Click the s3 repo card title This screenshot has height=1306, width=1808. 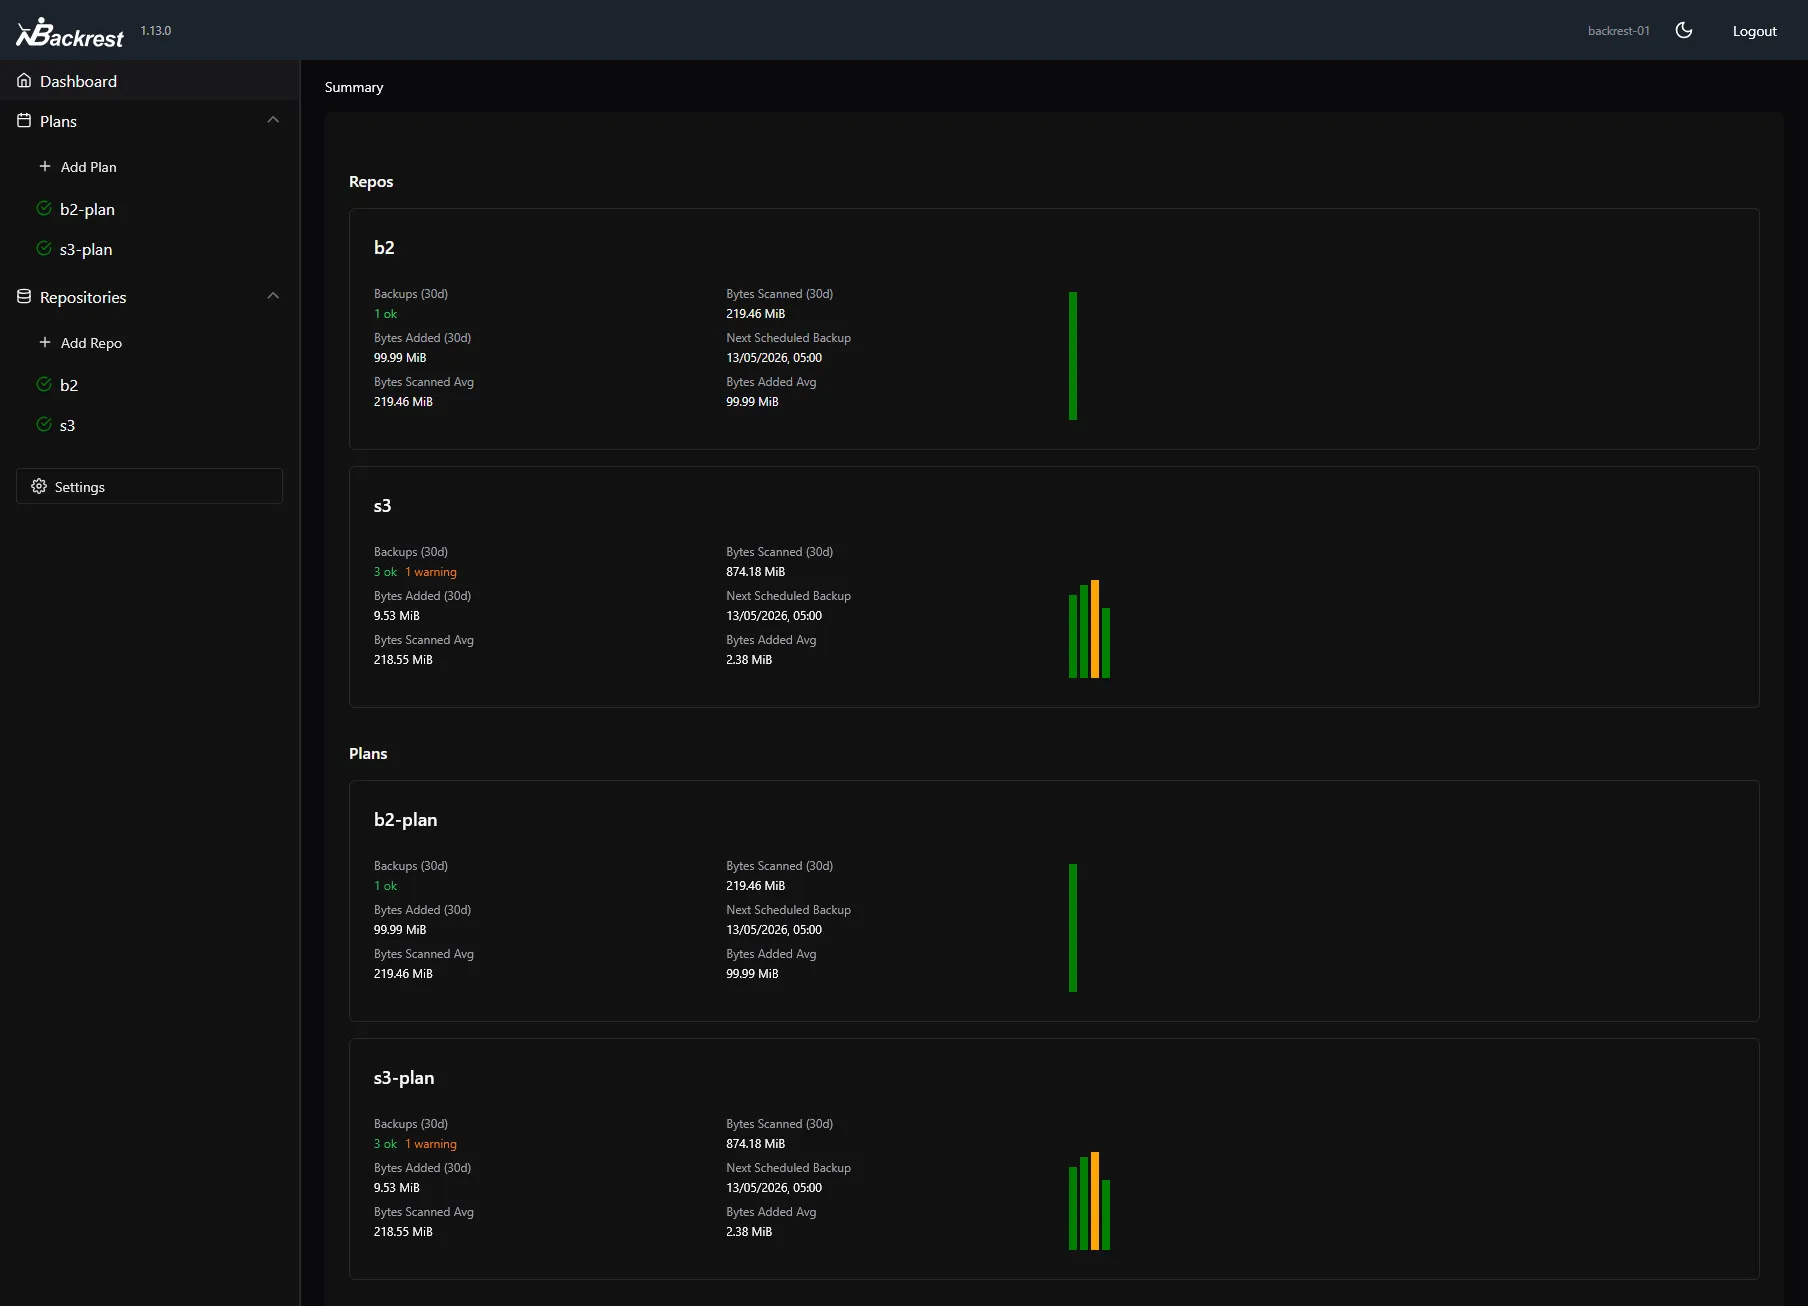[x=383, y=506]
